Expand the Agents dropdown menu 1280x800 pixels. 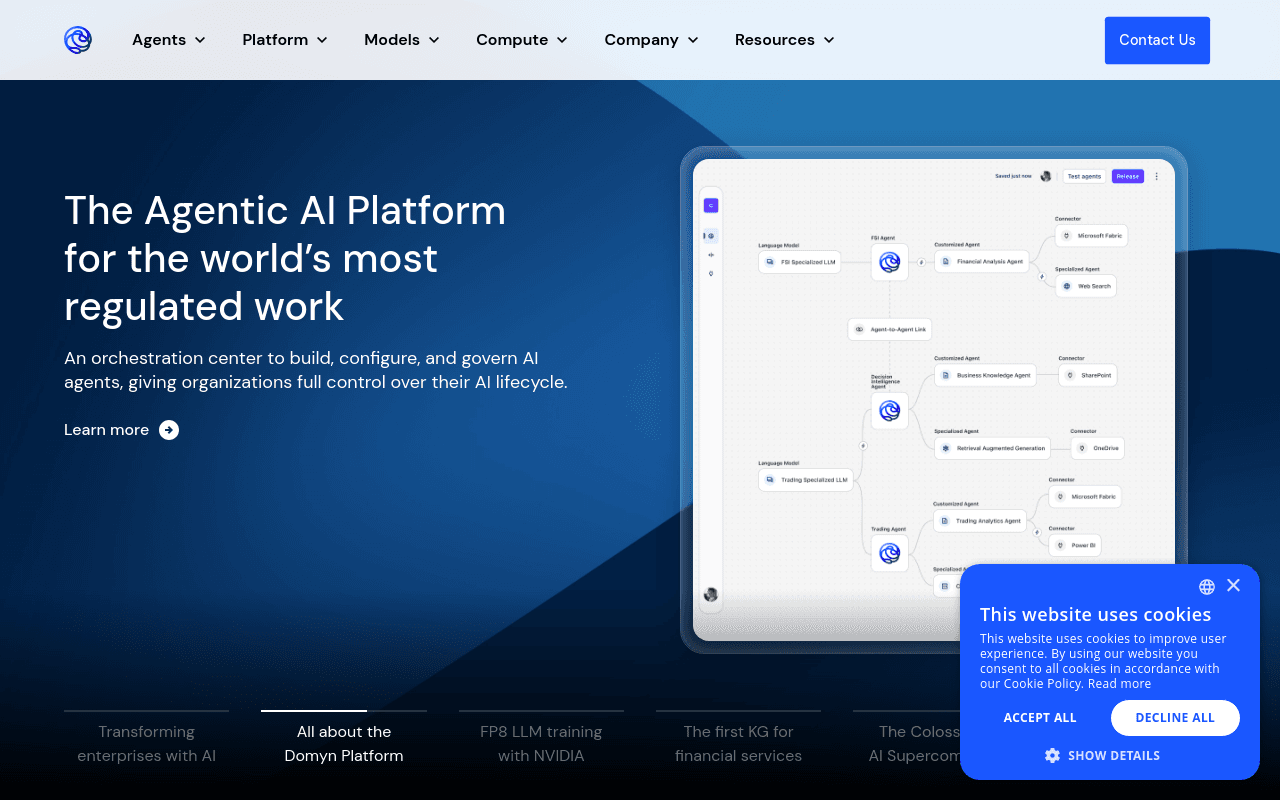[x=169, y=40]
